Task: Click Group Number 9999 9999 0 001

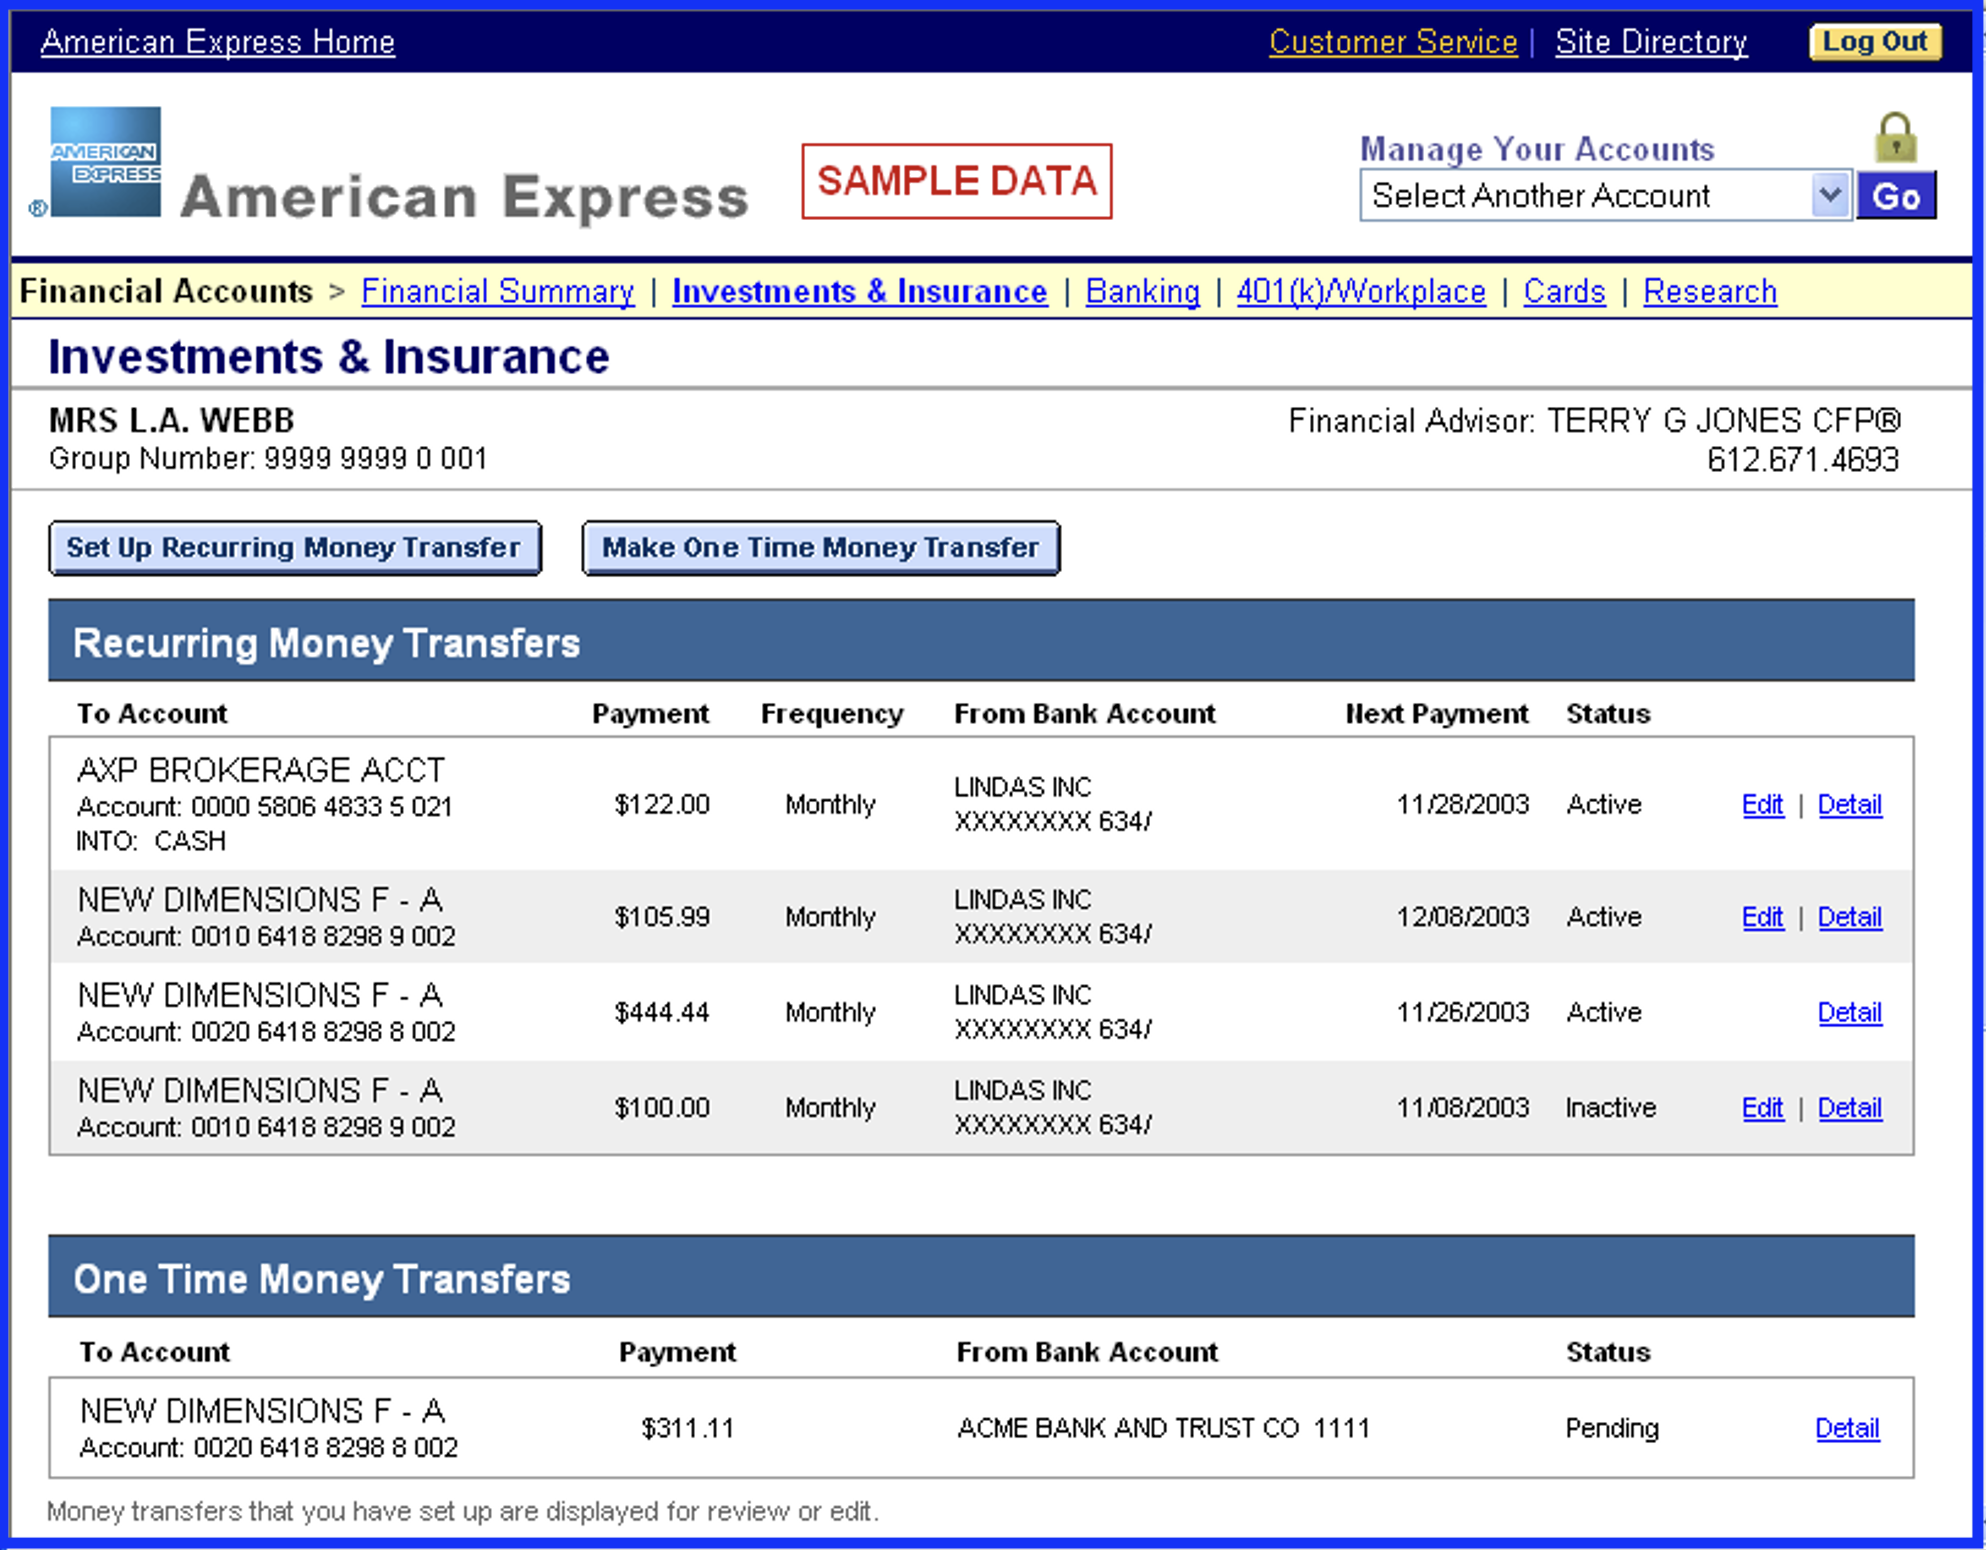Action: pos(268,459)
